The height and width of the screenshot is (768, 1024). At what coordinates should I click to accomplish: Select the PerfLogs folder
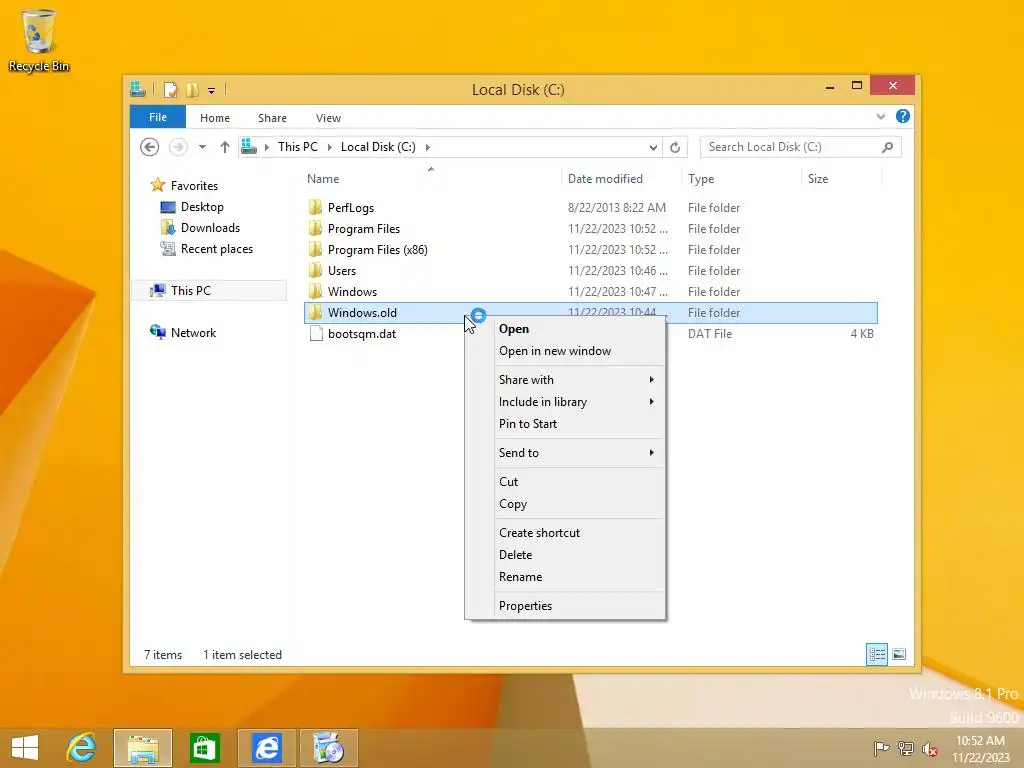click(x=351, y=208)
